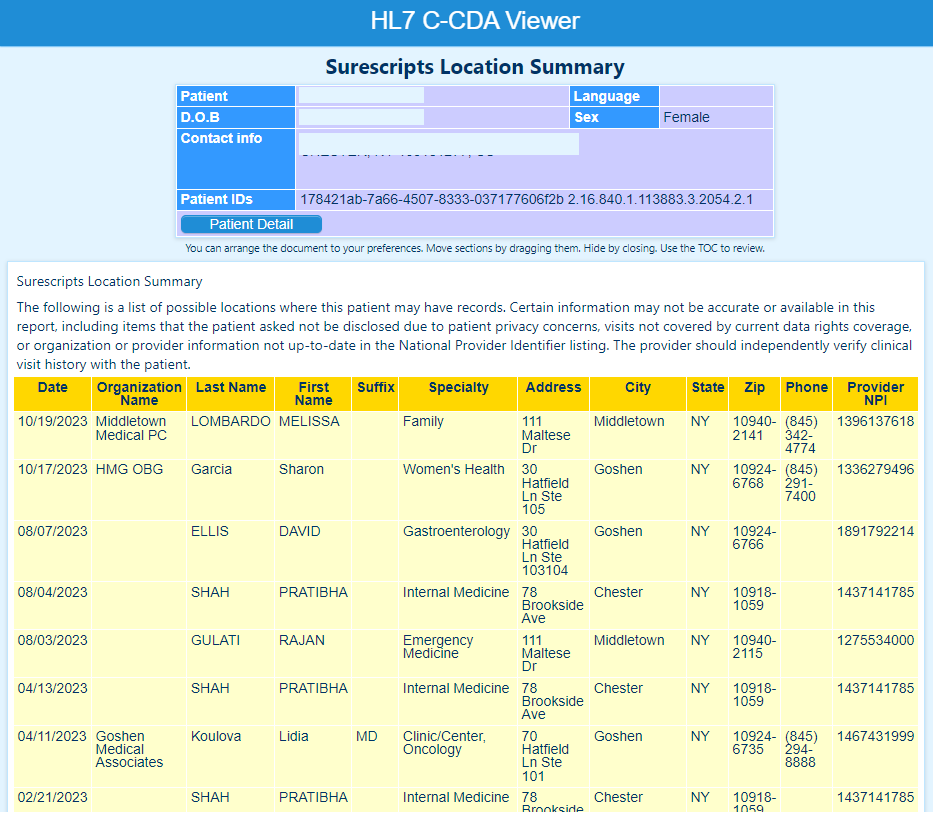
Task: Click the Emergency Medicine specialty cell
Action: (438, 647)
